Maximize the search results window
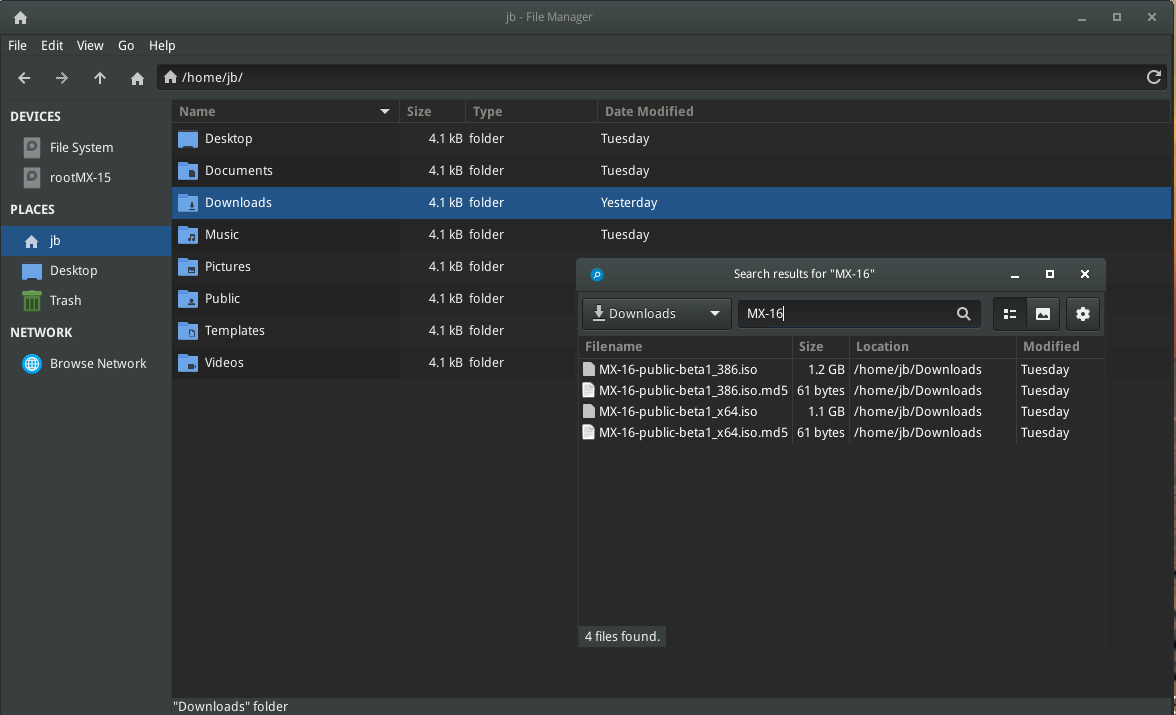The width and height of the screenshot is (1176, 715). pos(1050,275)
